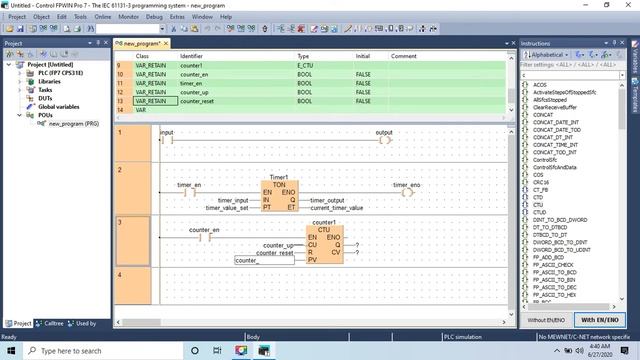Close the new_program tab with its X
This screenshot has height=360, width=640.
coord(166,43)
